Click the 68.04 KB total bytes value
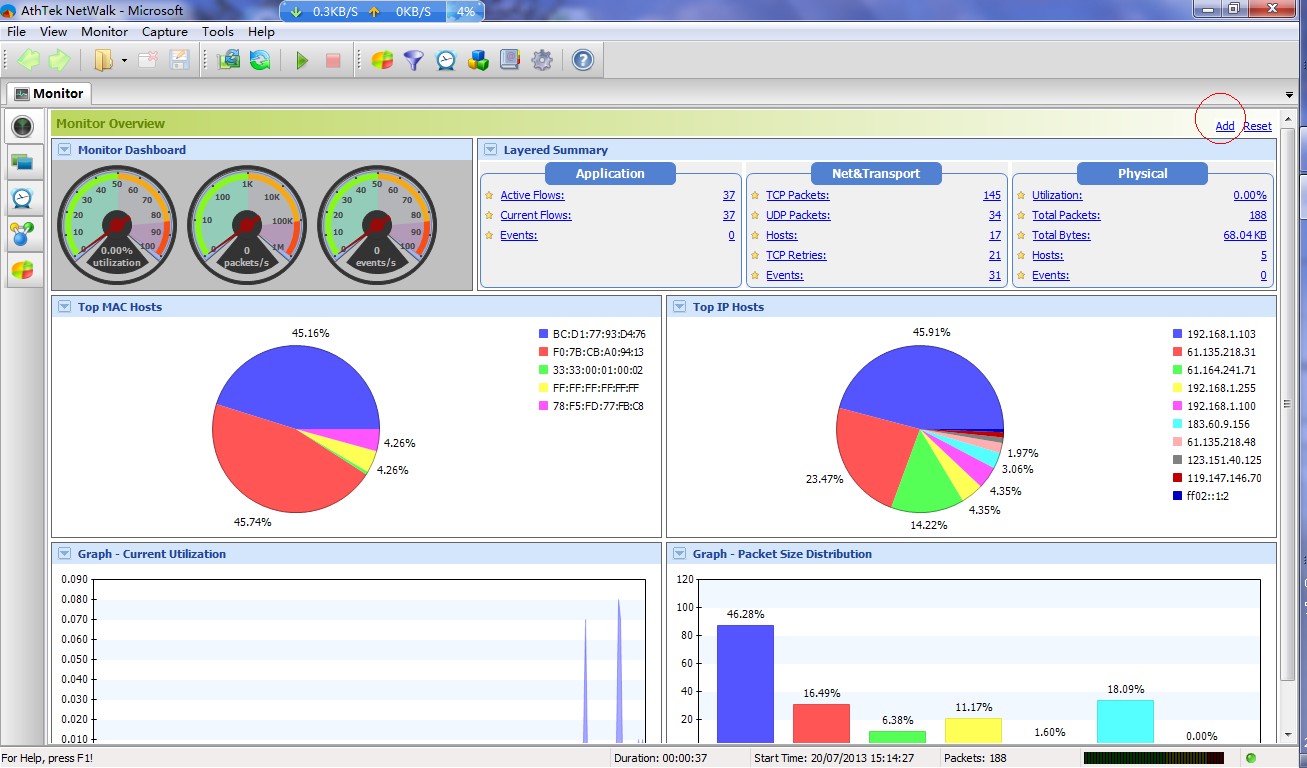The image size is (1307, 768). [1245, 236]
